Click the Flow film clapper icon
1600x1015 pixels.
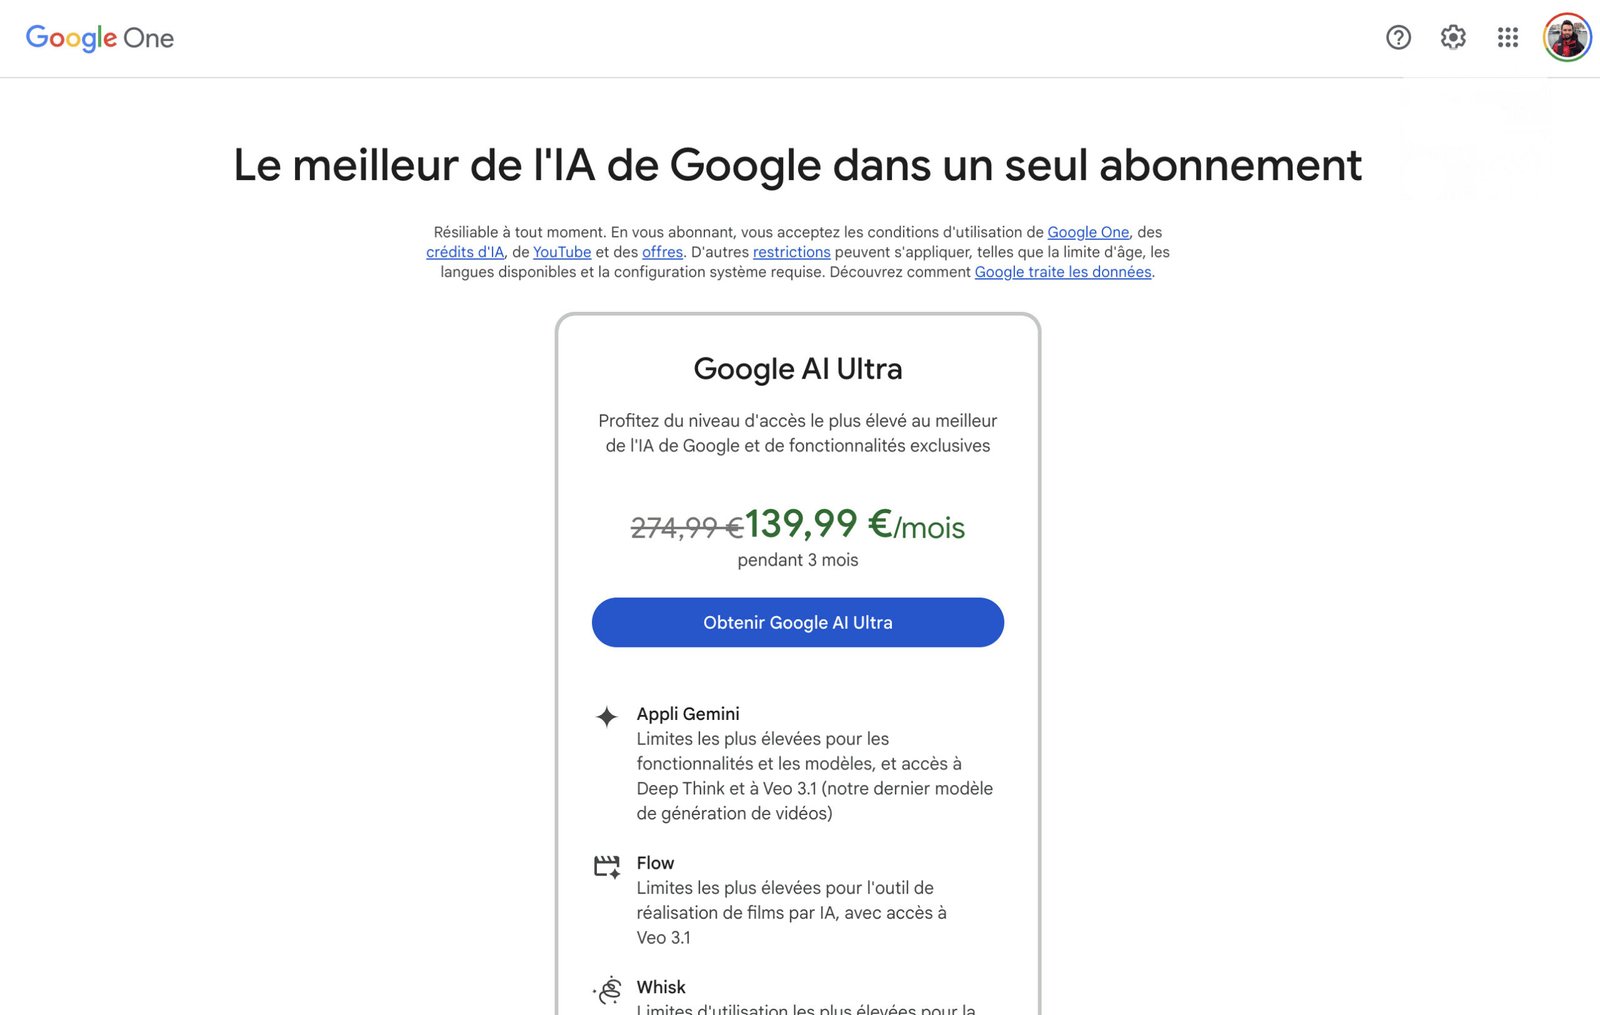[x=606, y=866]
